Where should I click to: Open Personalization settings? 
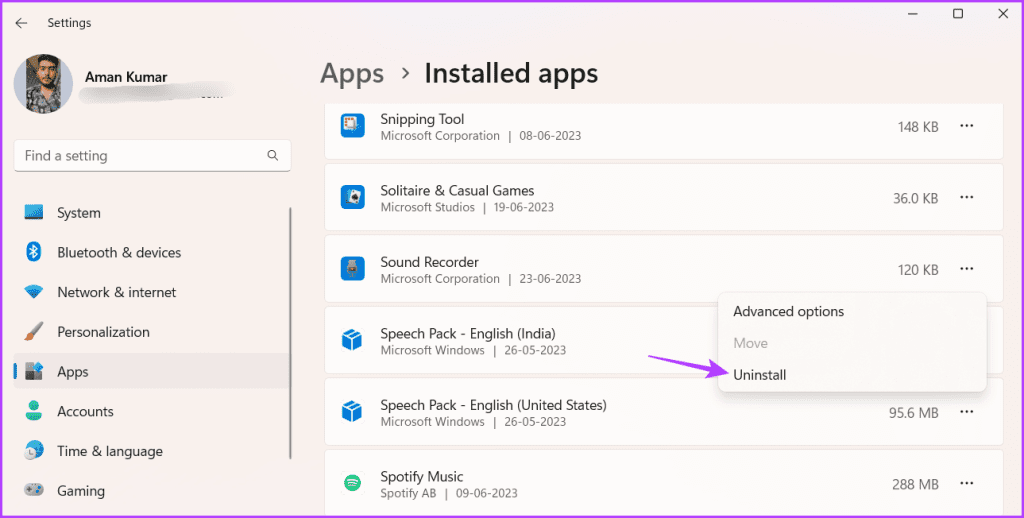pyautogui.click(x=152, y=332)
